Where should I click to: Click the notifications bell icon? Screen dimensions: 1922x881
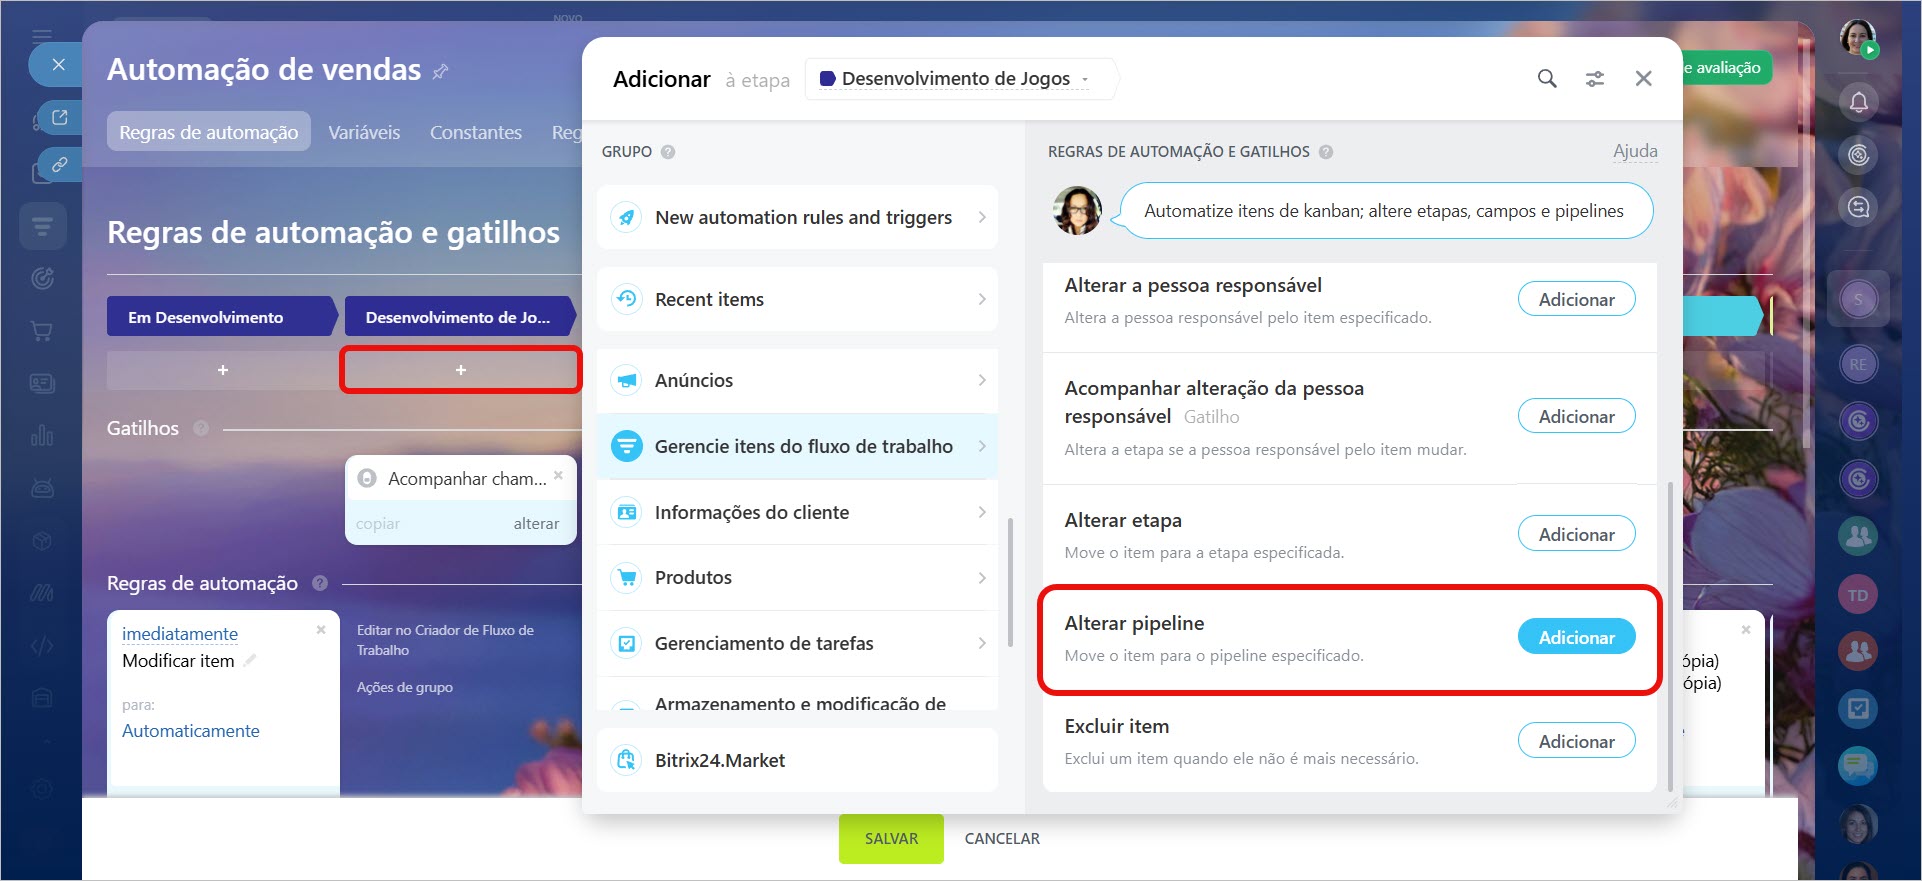tap(1858, 102)
